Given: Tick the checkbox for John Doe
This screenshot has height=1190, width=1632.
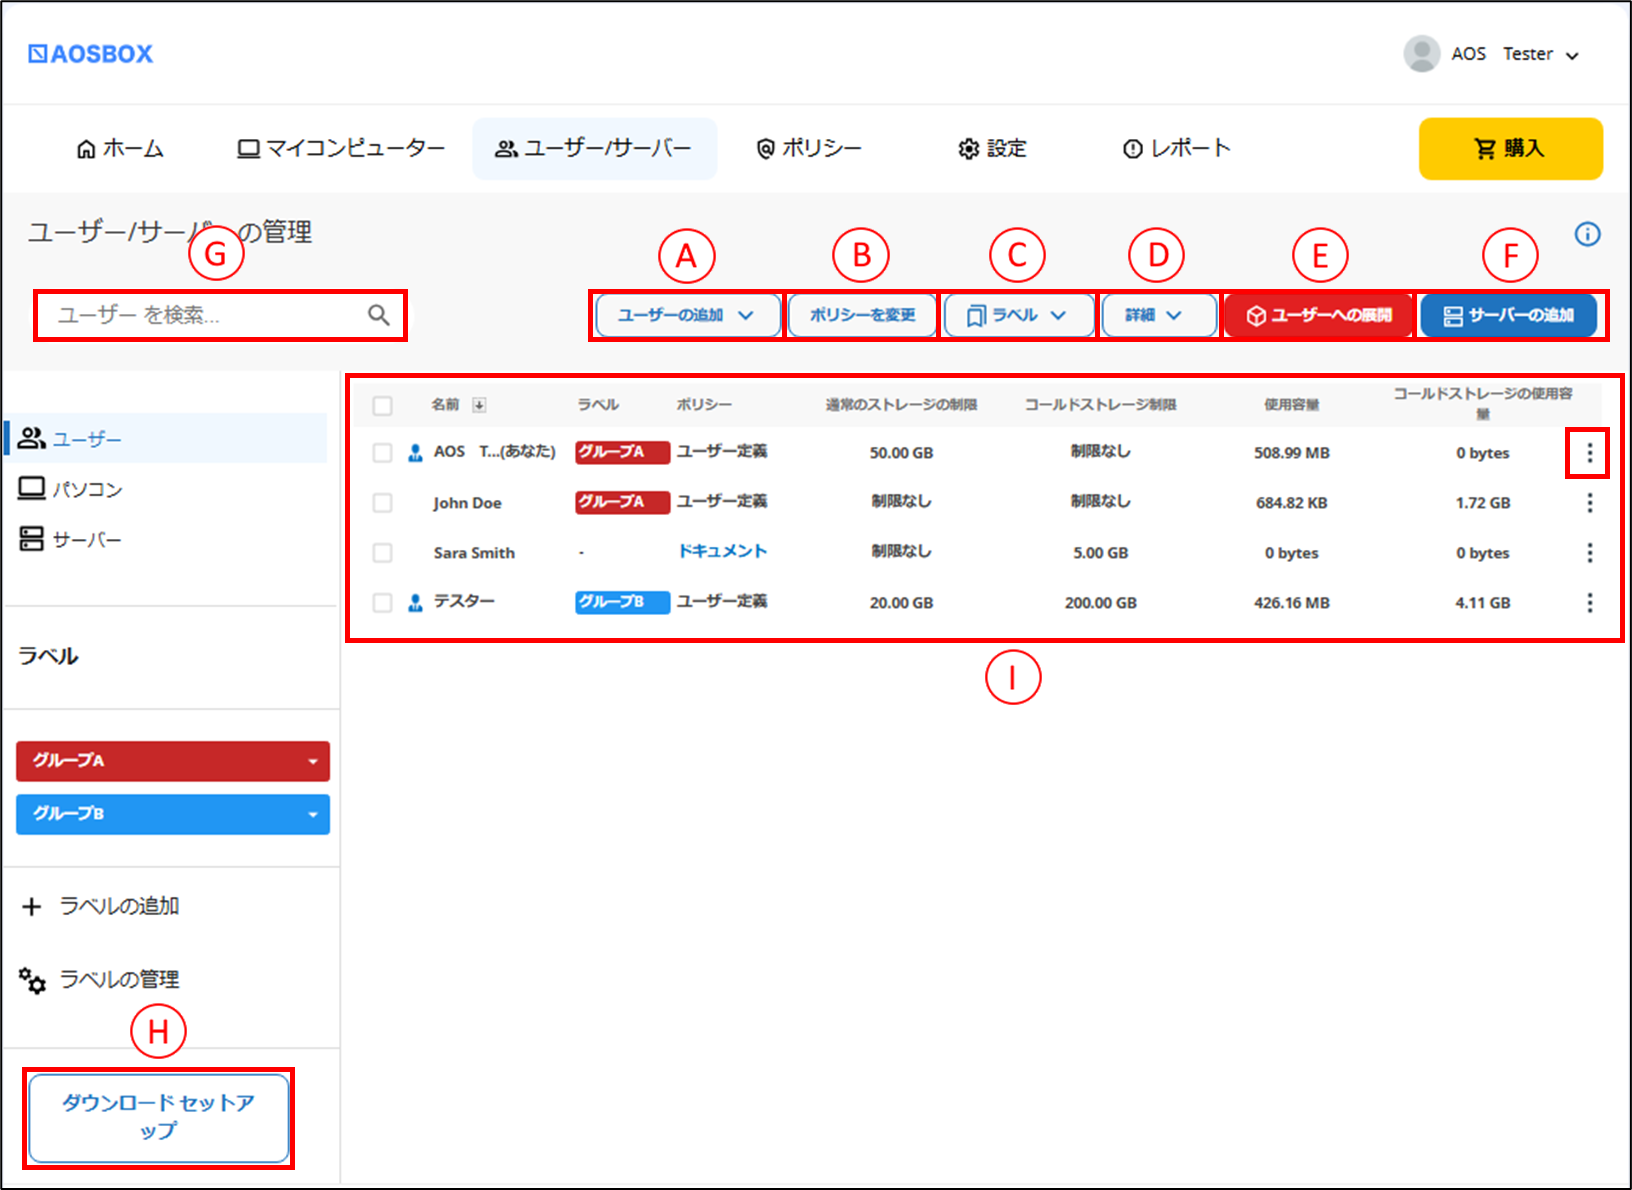Looking at the screenshot, I should tap(382, 502).
